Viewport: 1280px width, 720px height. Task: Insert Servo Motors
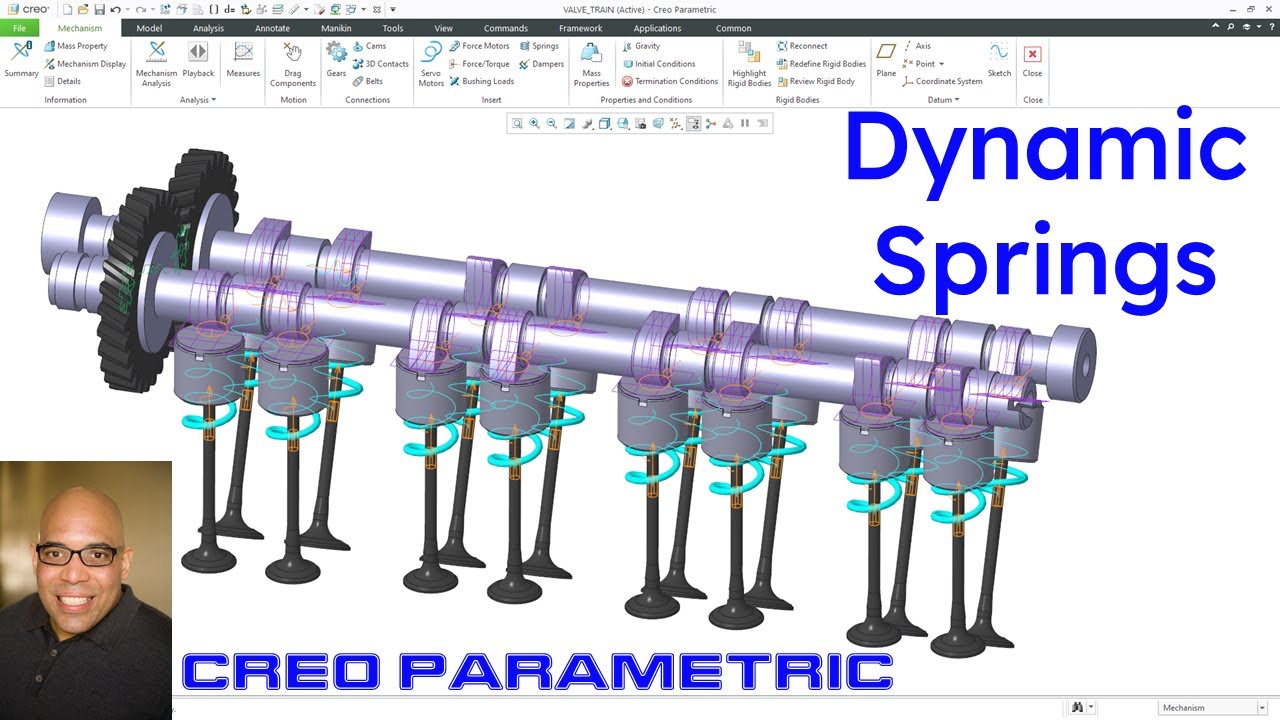coord(431,64)
